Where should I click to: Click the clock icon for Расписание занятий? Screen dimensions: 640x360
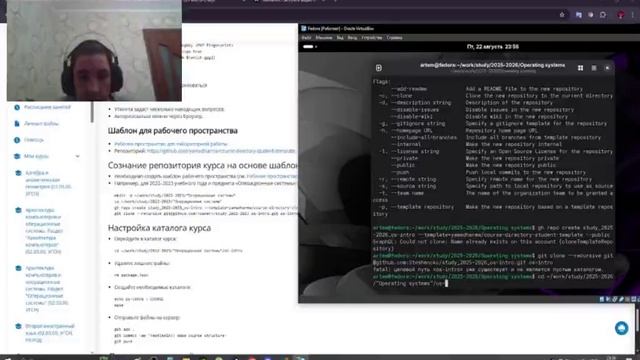coord(17,107)
